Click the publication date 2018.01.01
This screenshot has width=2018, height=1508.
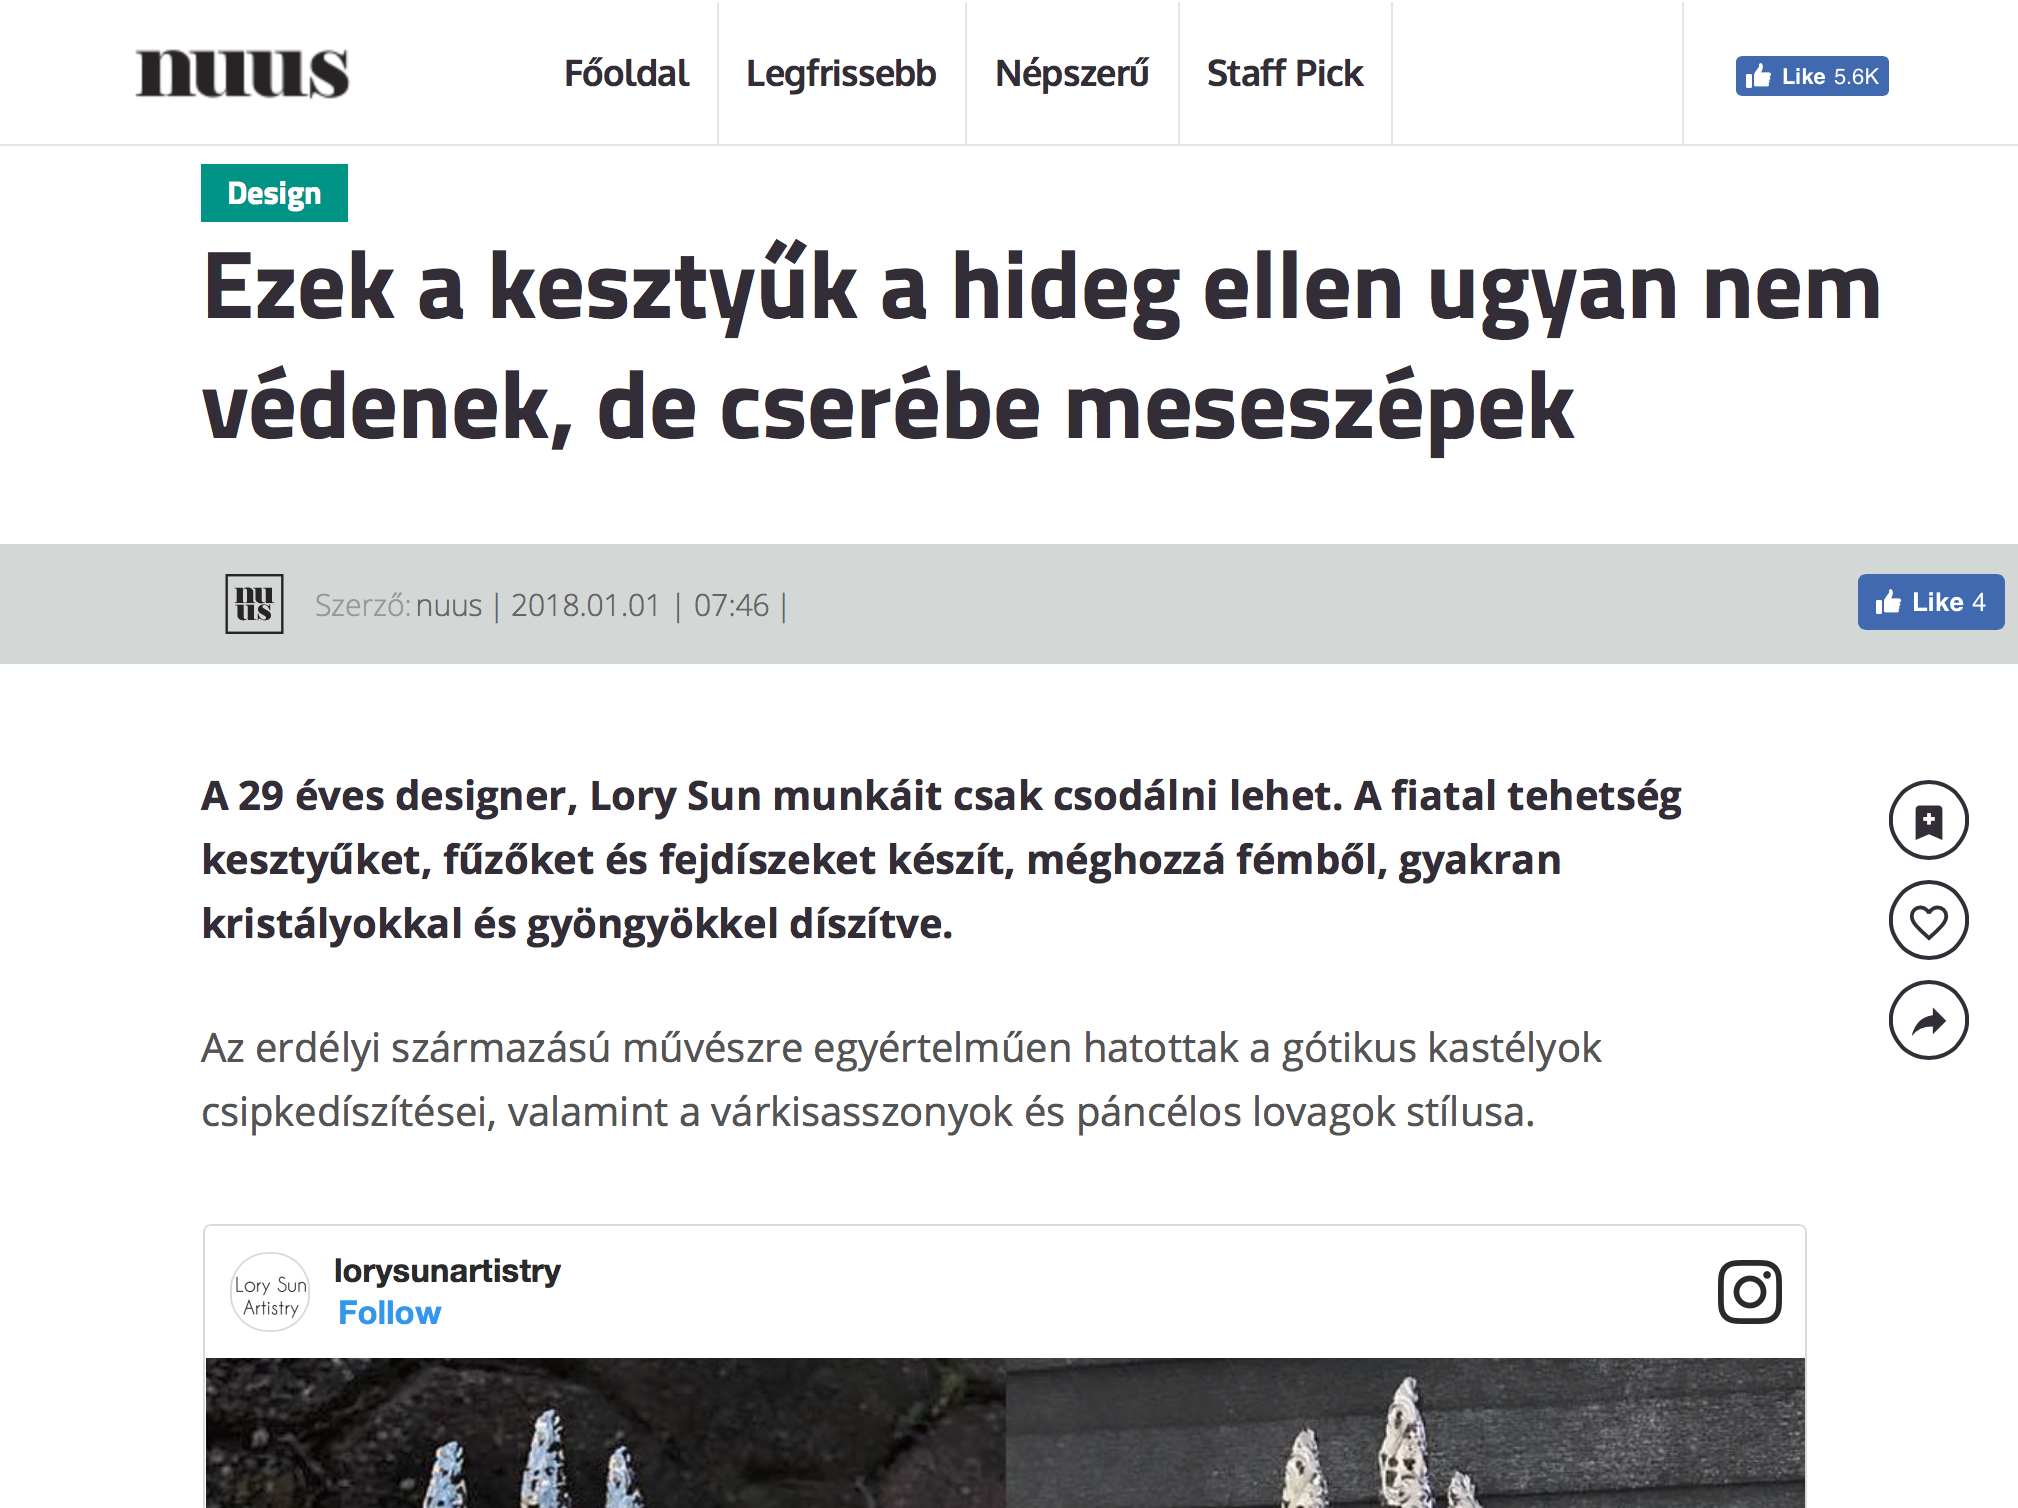coord(585,605)
